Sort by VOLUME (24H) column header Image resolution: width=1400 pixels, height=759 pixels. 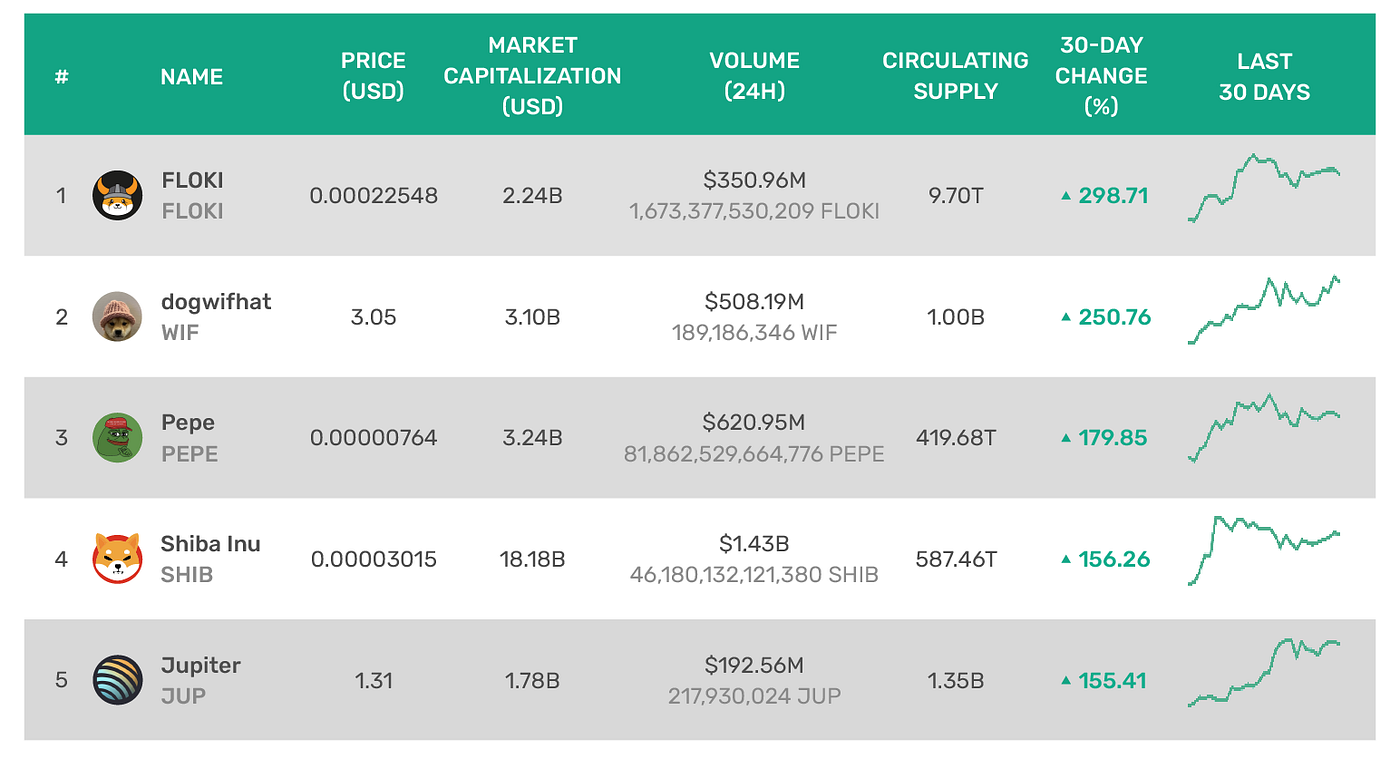pyautogui.click(x=754, y=76)
